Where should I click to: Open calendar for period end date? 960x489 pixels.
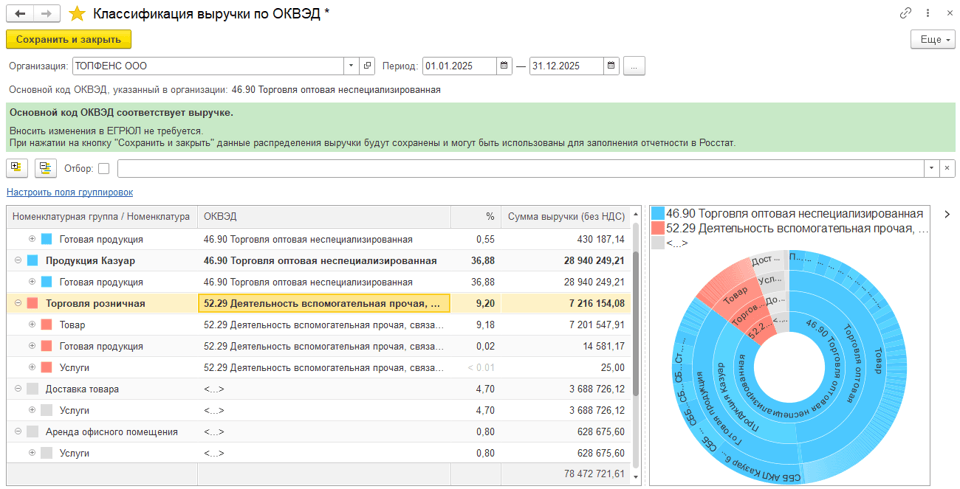[x=612, y=66]
